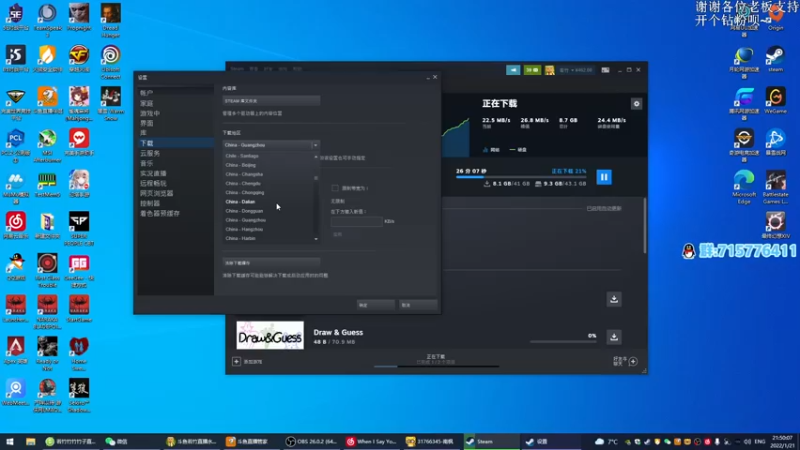
Task: Click download icon above the Draw & Guess row
Action: [614, 299]
